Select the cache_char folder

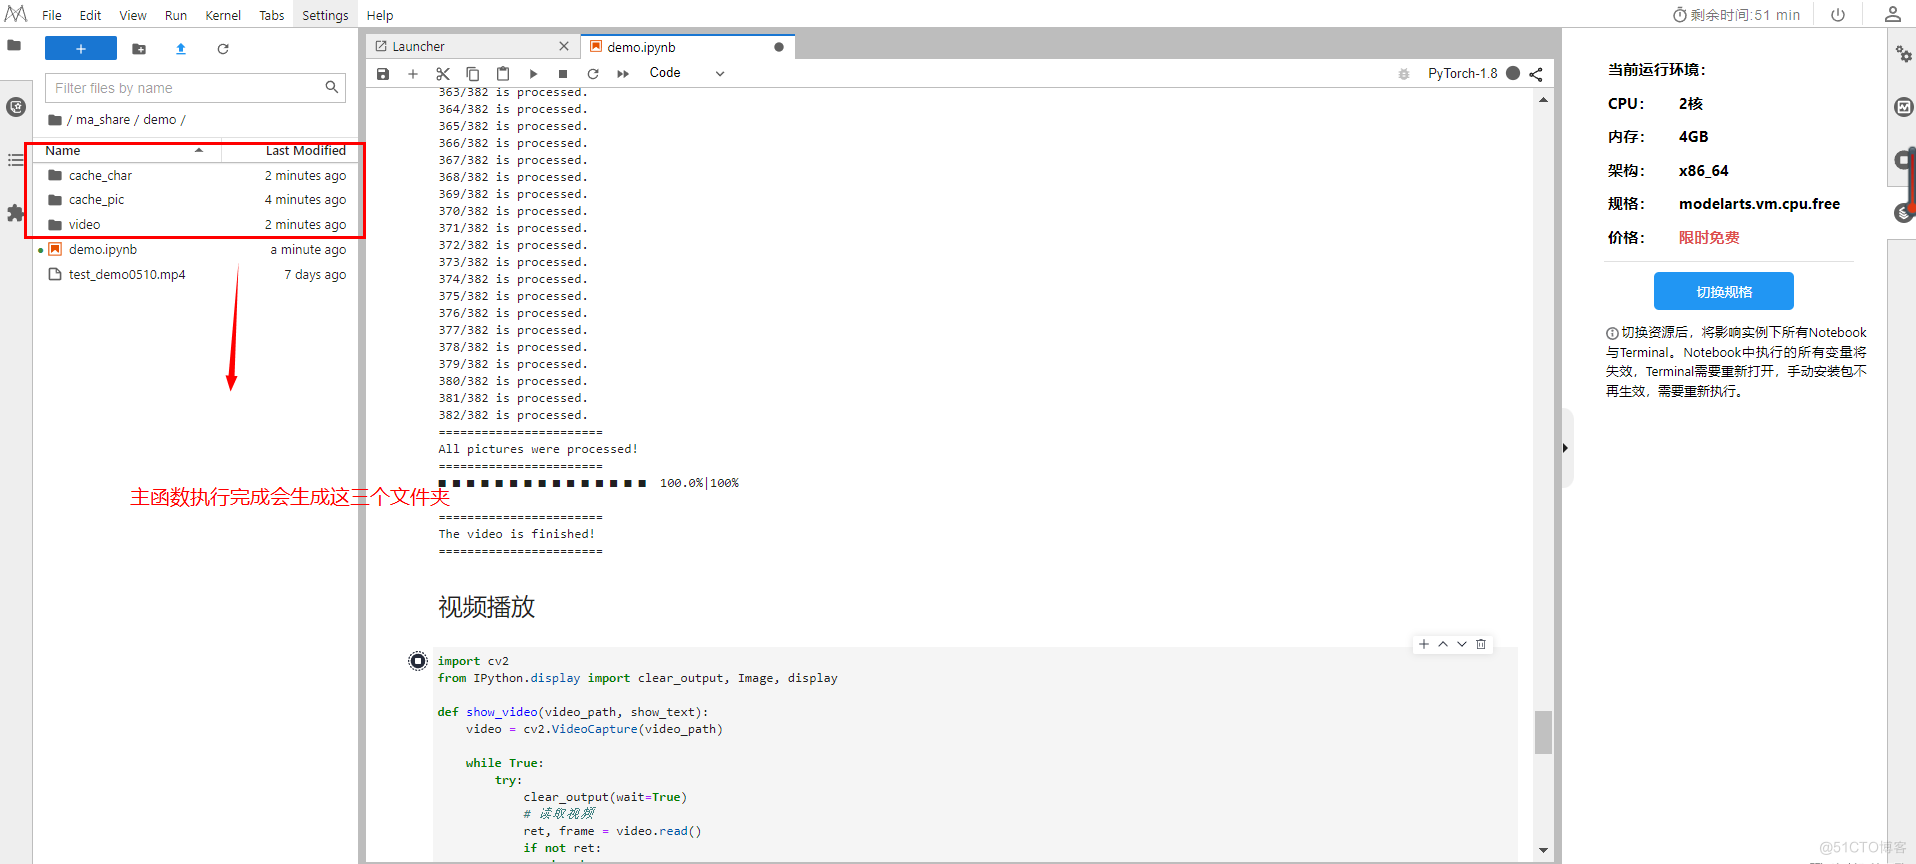tap(197, 175)
